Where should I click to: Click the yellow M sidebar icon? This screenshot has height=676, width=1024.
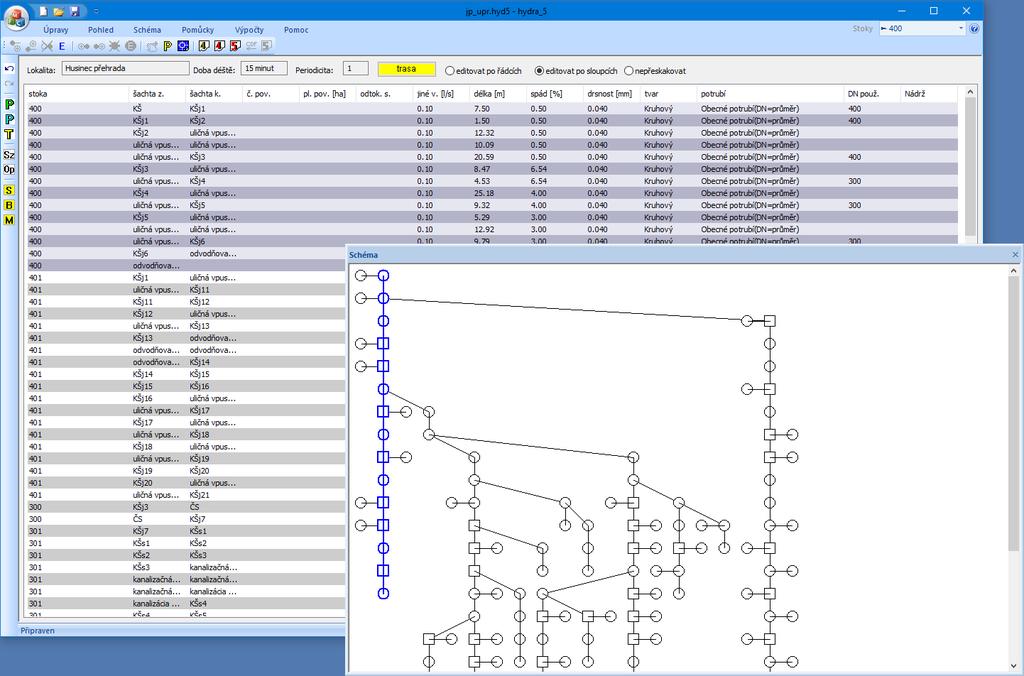(x=9, y=221)
